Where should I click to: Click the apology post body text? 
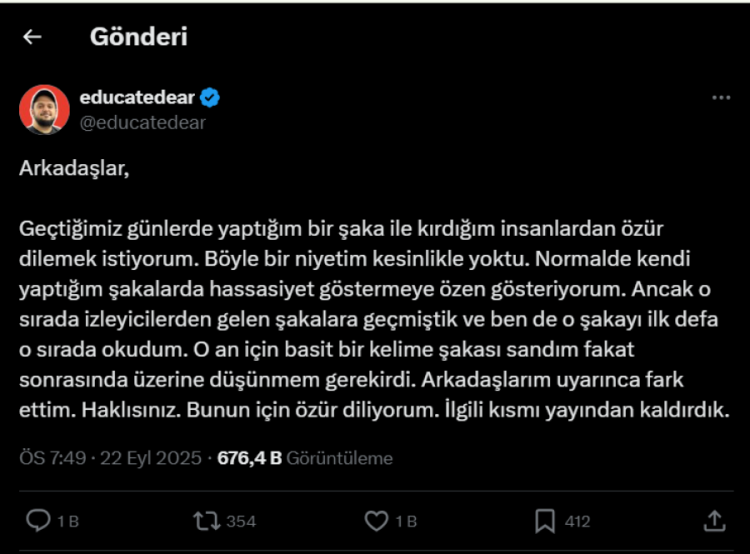(370, 318)
